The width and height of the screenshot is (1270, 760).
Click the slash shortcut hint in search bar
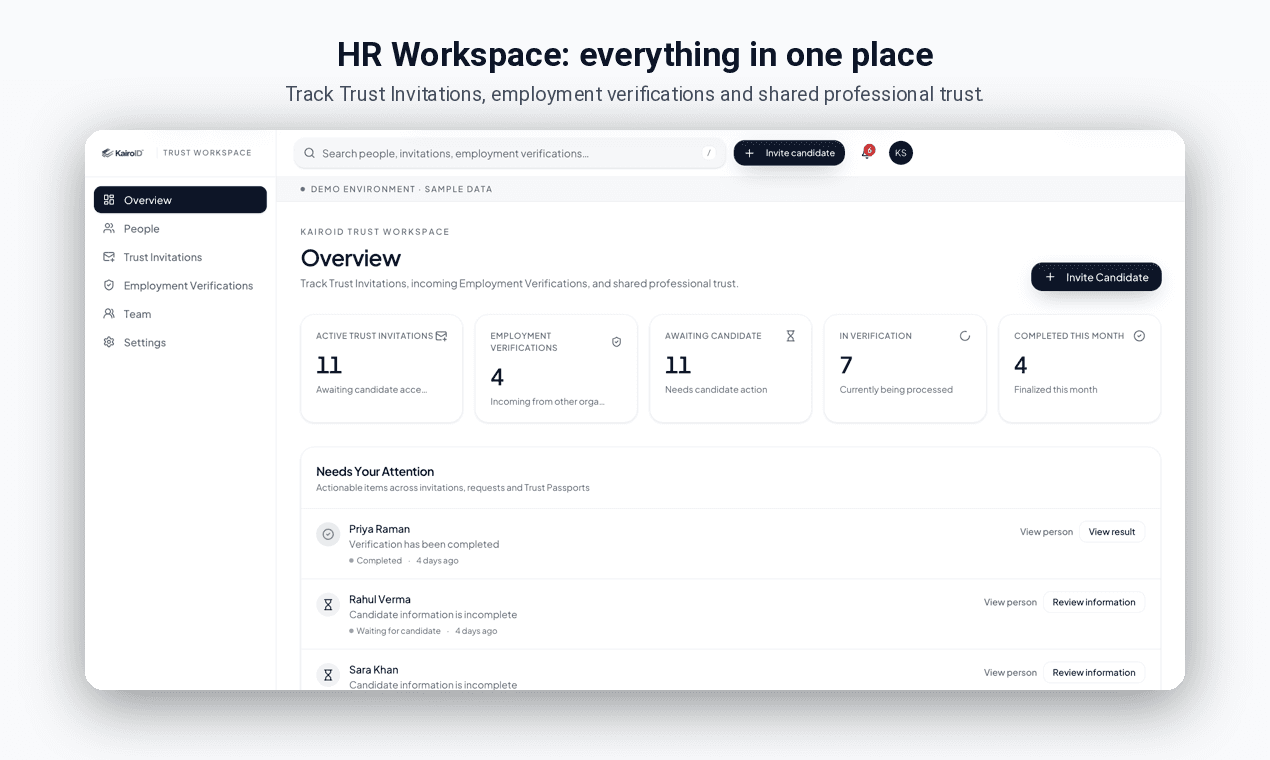709,153
